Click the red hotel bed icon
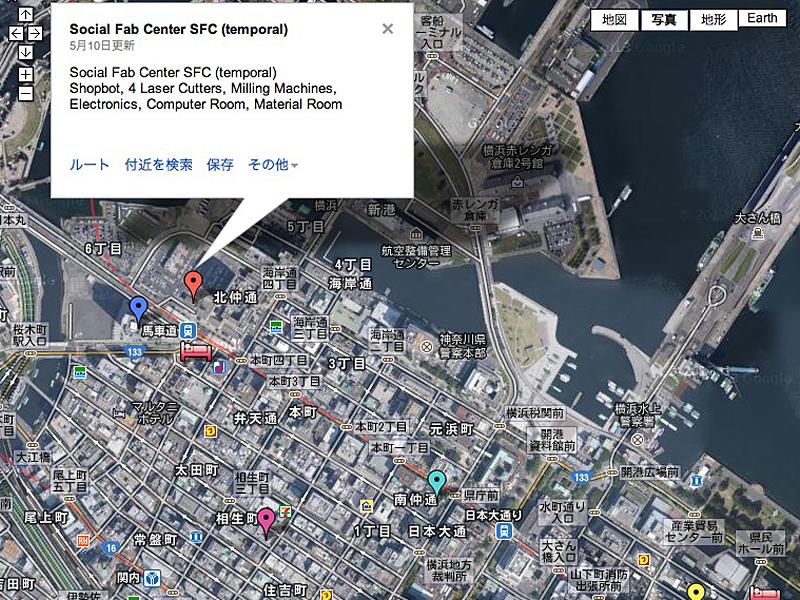The width and height of the screenshot is (800, 600). point(196,352)
